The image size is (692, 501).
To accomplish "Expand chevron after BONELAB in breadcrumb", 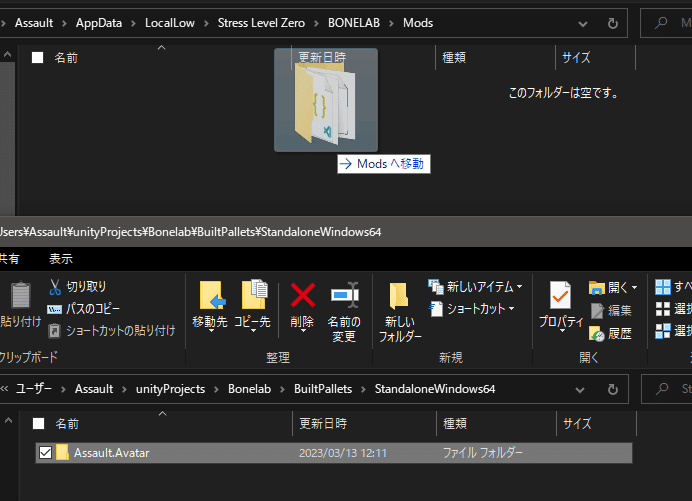I will point(391,23).
